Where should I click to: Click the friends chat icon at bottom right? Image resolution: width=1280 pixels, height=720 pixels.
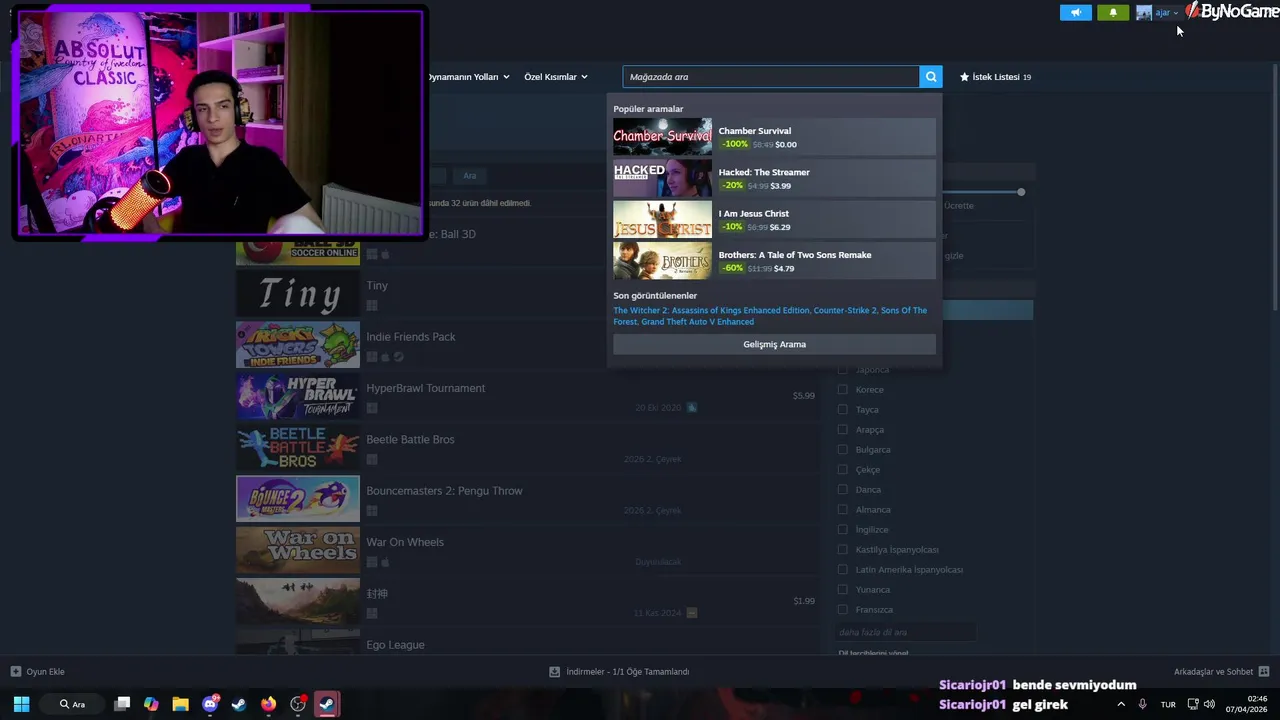[1264, 672]
